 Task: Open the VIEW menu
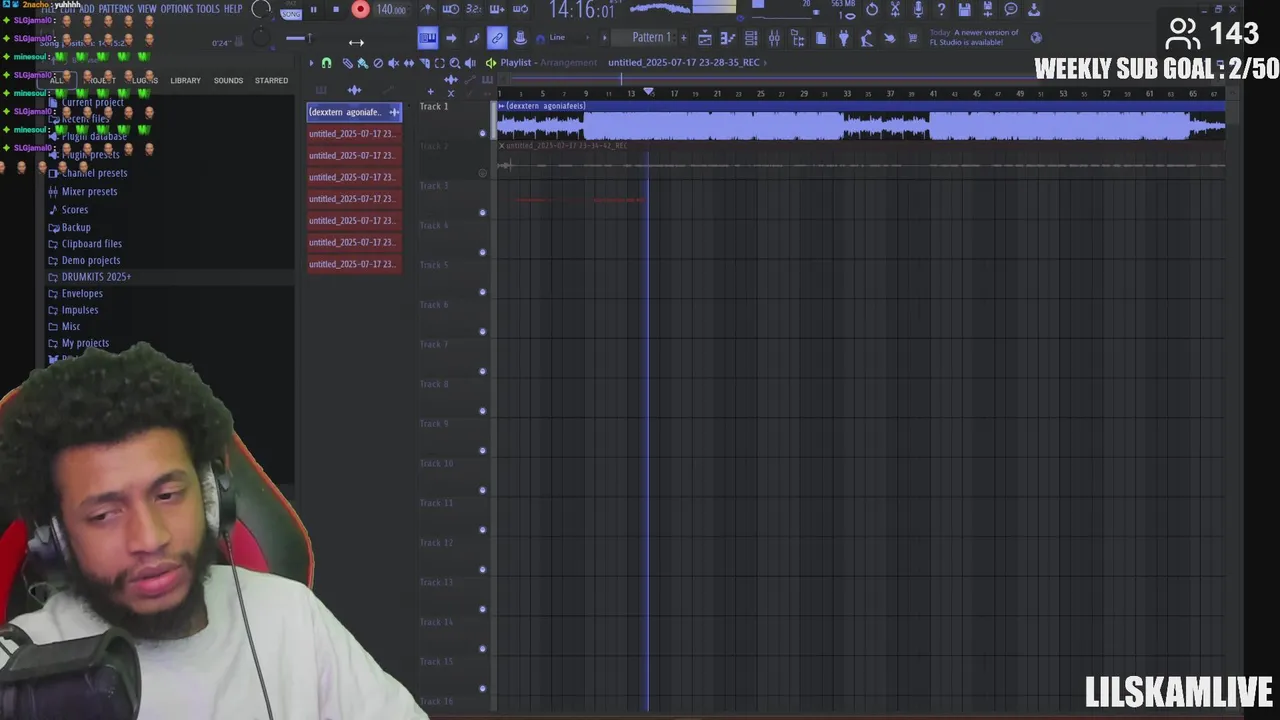[147, 9]
